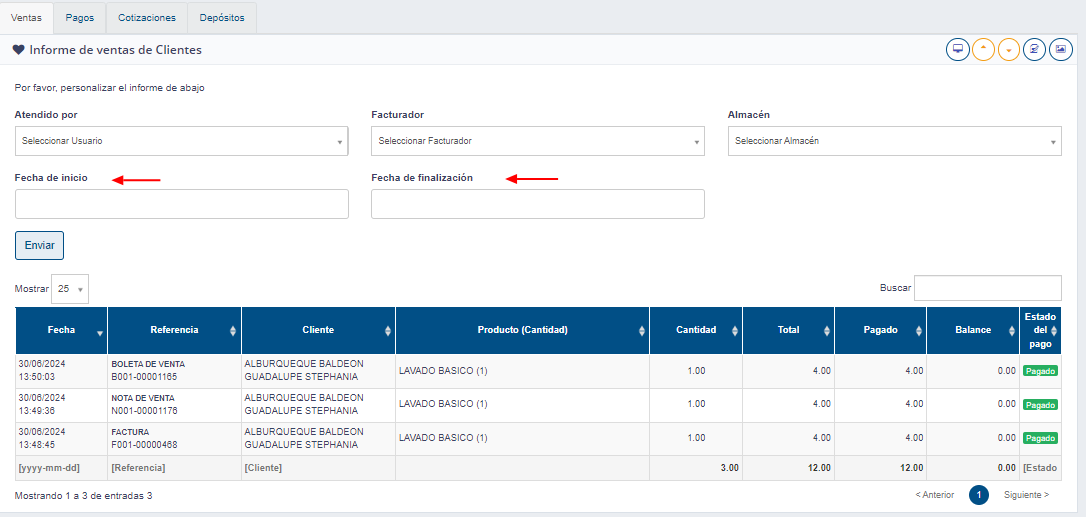Open the Seleccionar Facturador dropdown

(x=537, y=141)
